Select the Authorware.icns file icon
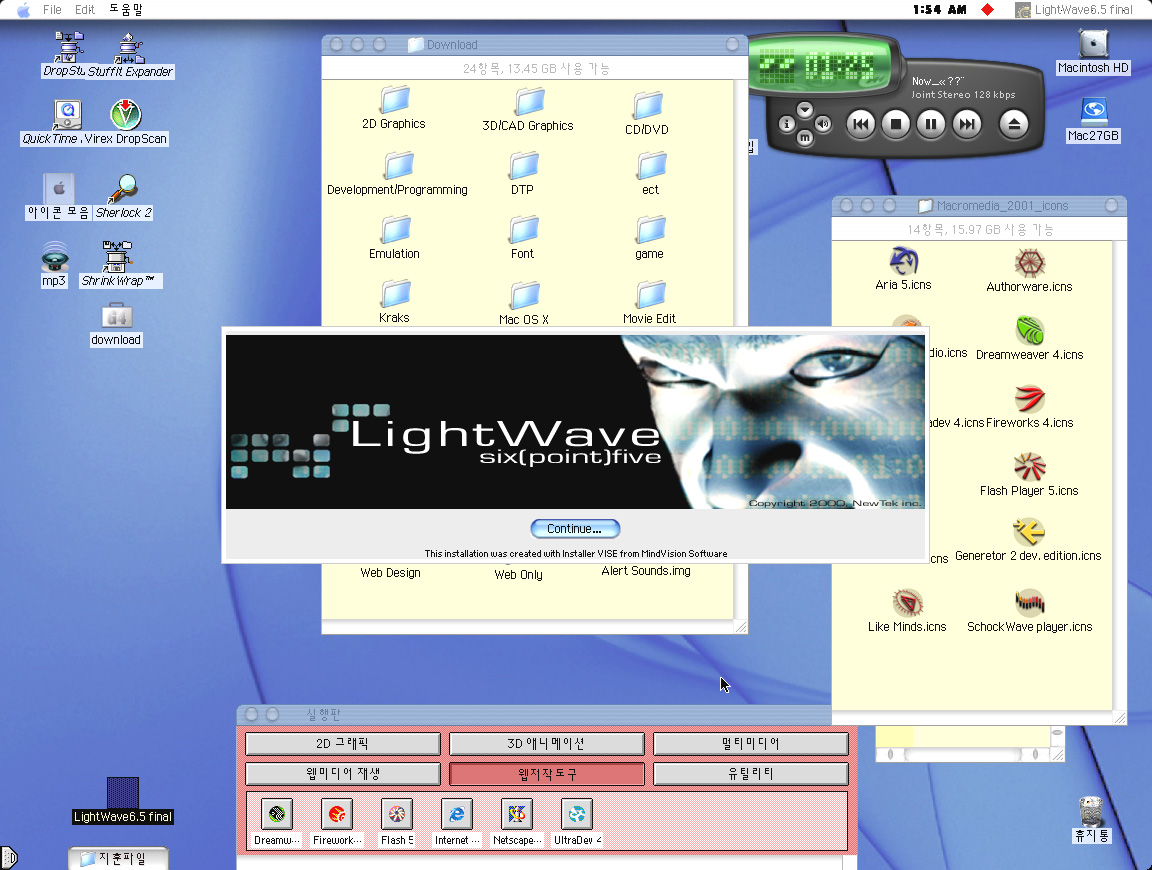The width and height of the screenshot is (1152, 870). pyautogui.click(x=1029, y=264)
